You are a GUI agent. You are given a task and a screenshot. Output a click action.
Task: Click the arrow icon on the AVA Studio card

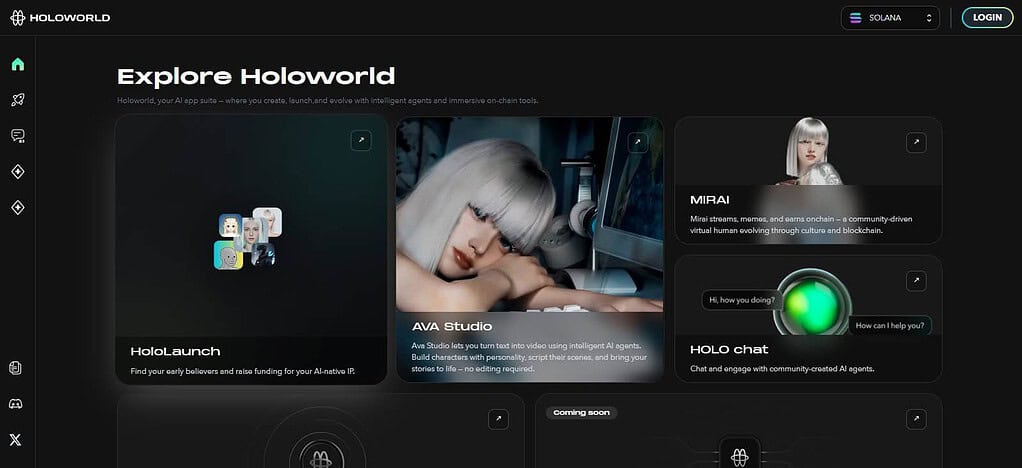coord(638,142)
